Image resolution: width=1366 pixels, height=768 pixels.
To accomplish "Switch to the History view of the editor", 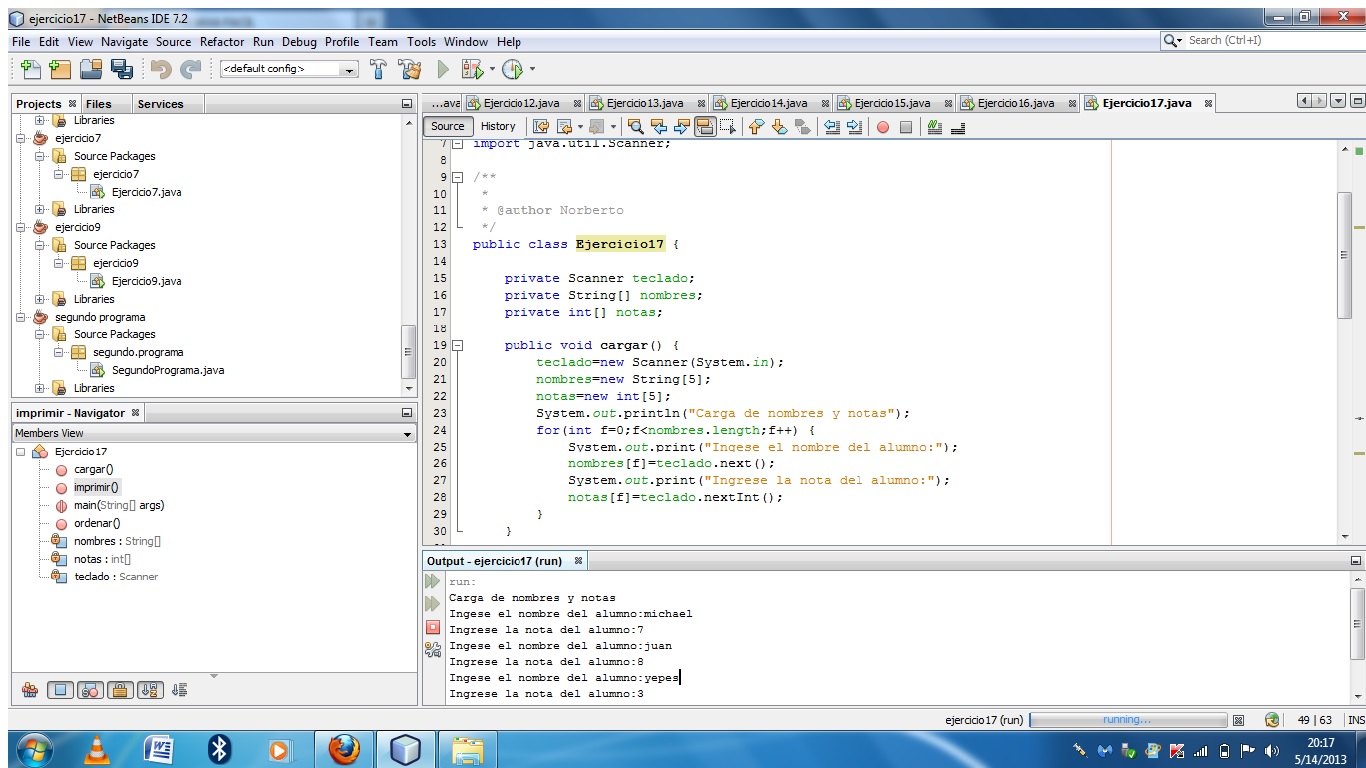I will 498,126.
